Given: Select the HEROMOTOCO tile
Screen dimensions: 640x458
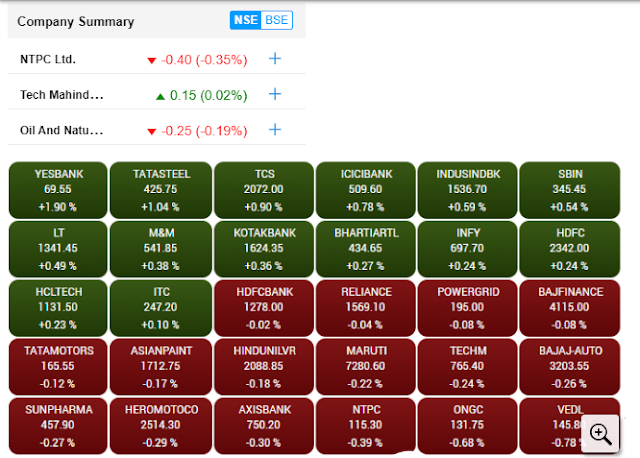Looking at the screenshot, I should coord(161,426).
